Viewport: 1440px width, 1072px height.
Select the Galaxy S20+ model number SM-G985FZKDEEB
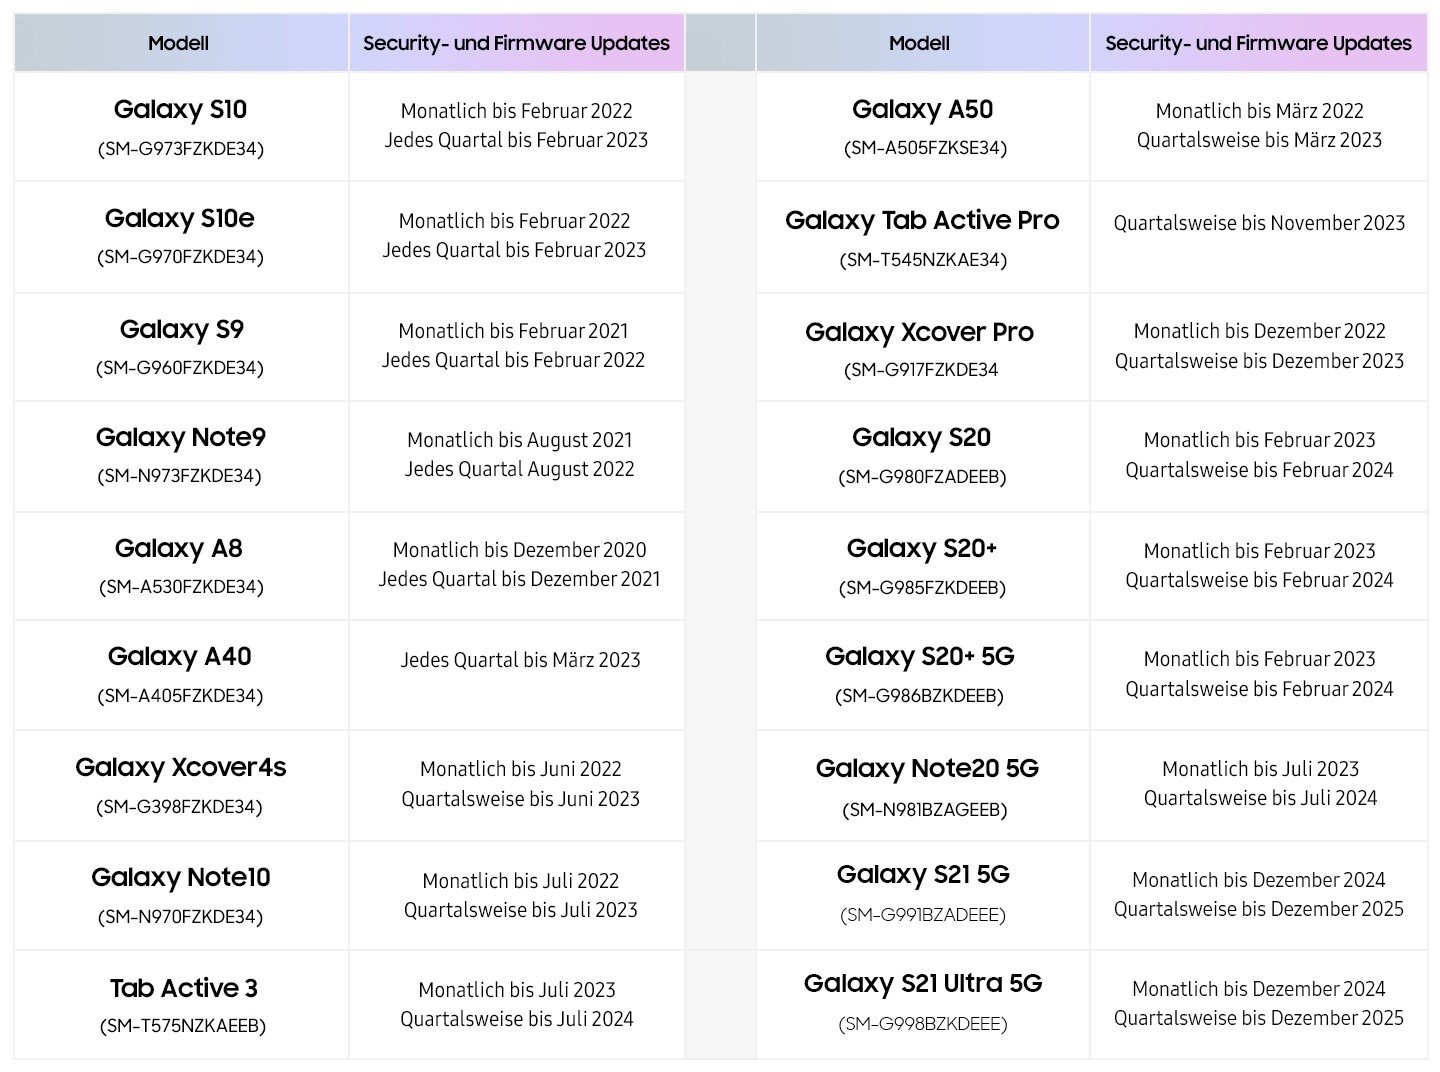coord(922,588)
